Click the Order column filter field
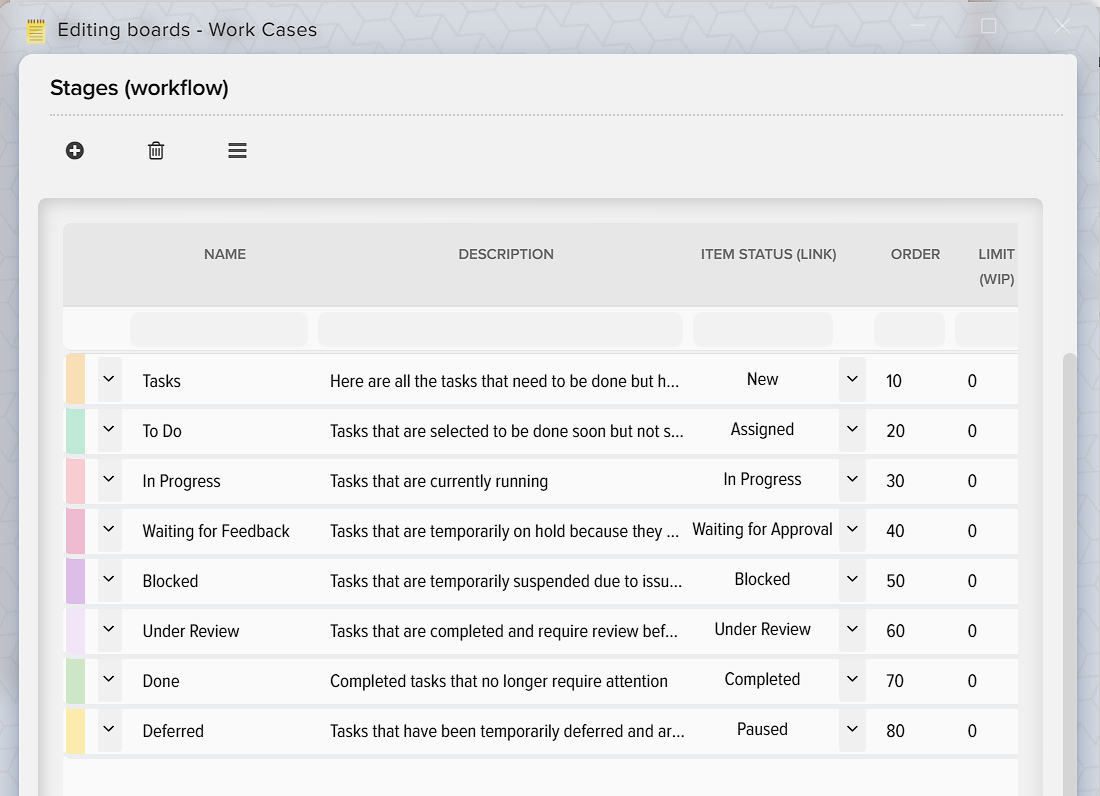Image resolution: width=1100 pixels, height=796 pixels. click(x=909, y=329)
